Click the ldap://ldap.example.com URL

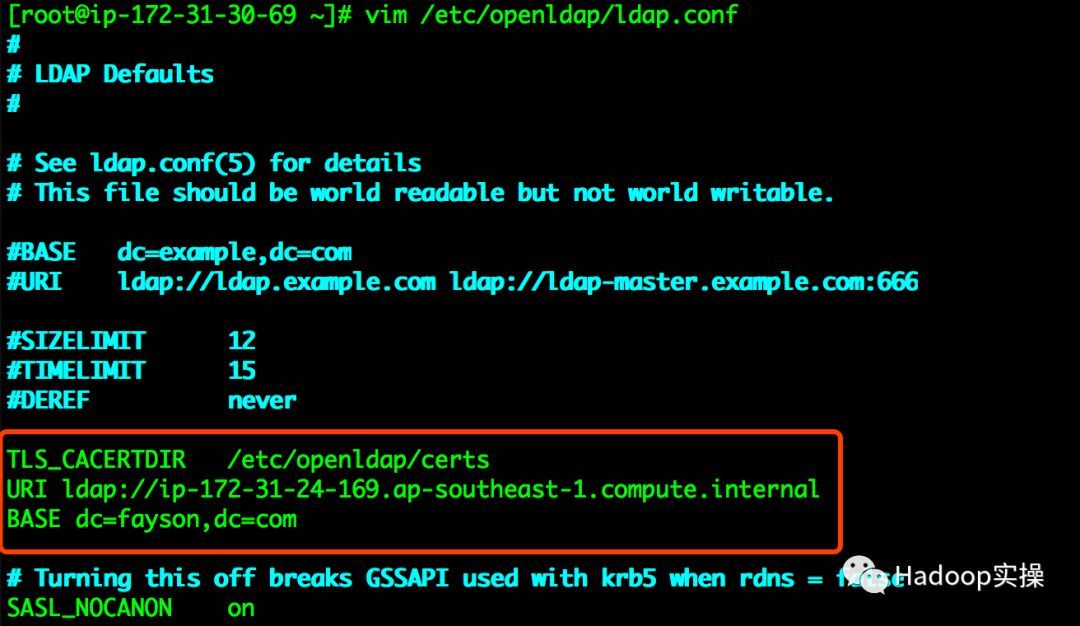(x=276, y=282)
